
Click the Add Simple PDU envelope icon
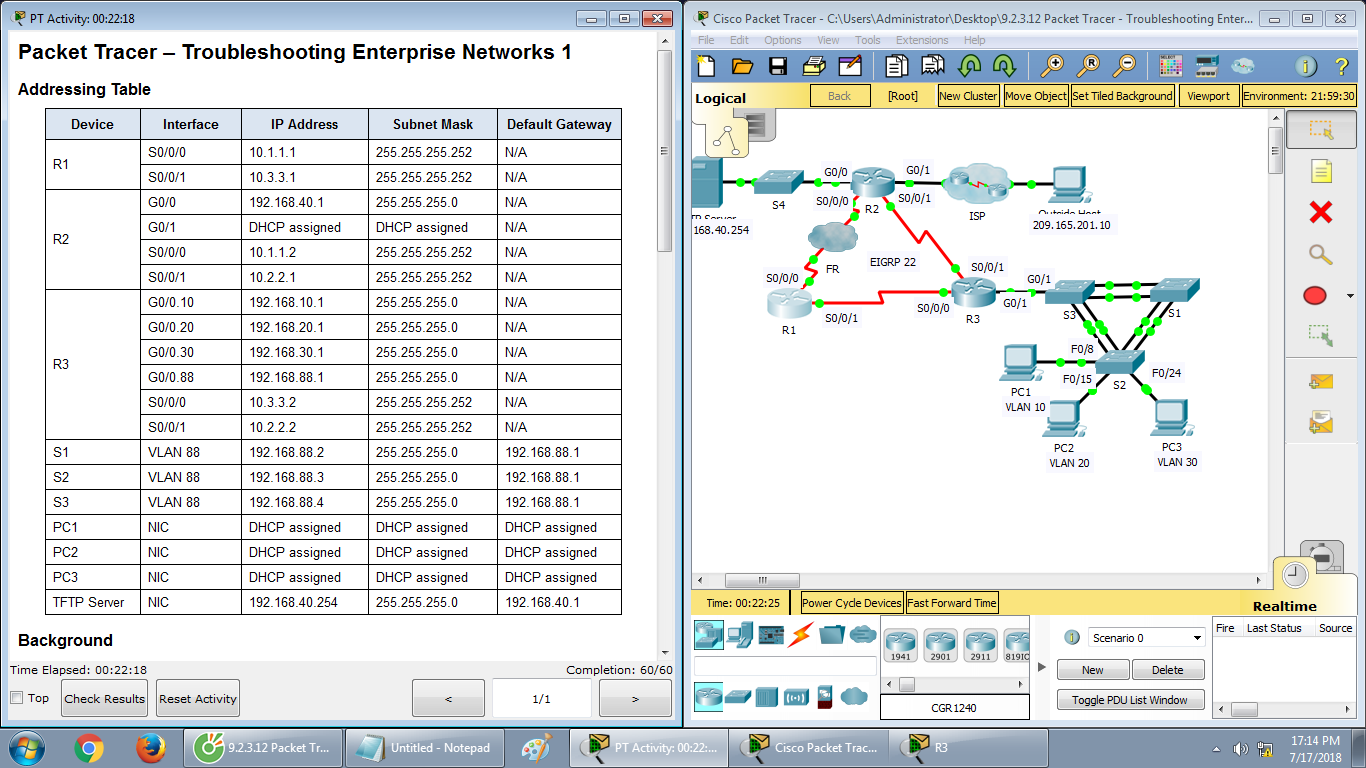pyautogui.click(x=1321, y=381)
